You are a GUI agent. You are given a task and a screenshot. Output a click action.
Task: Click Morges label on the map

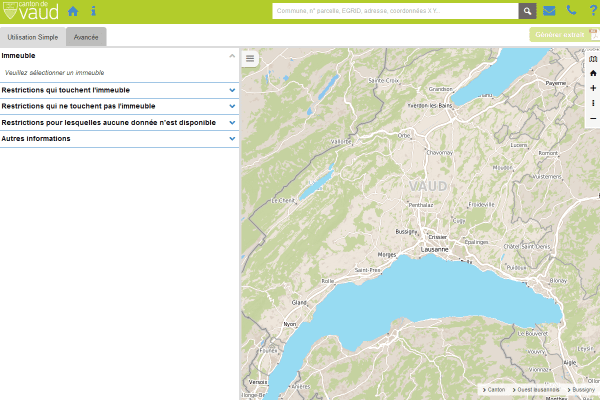click(387, 255)
